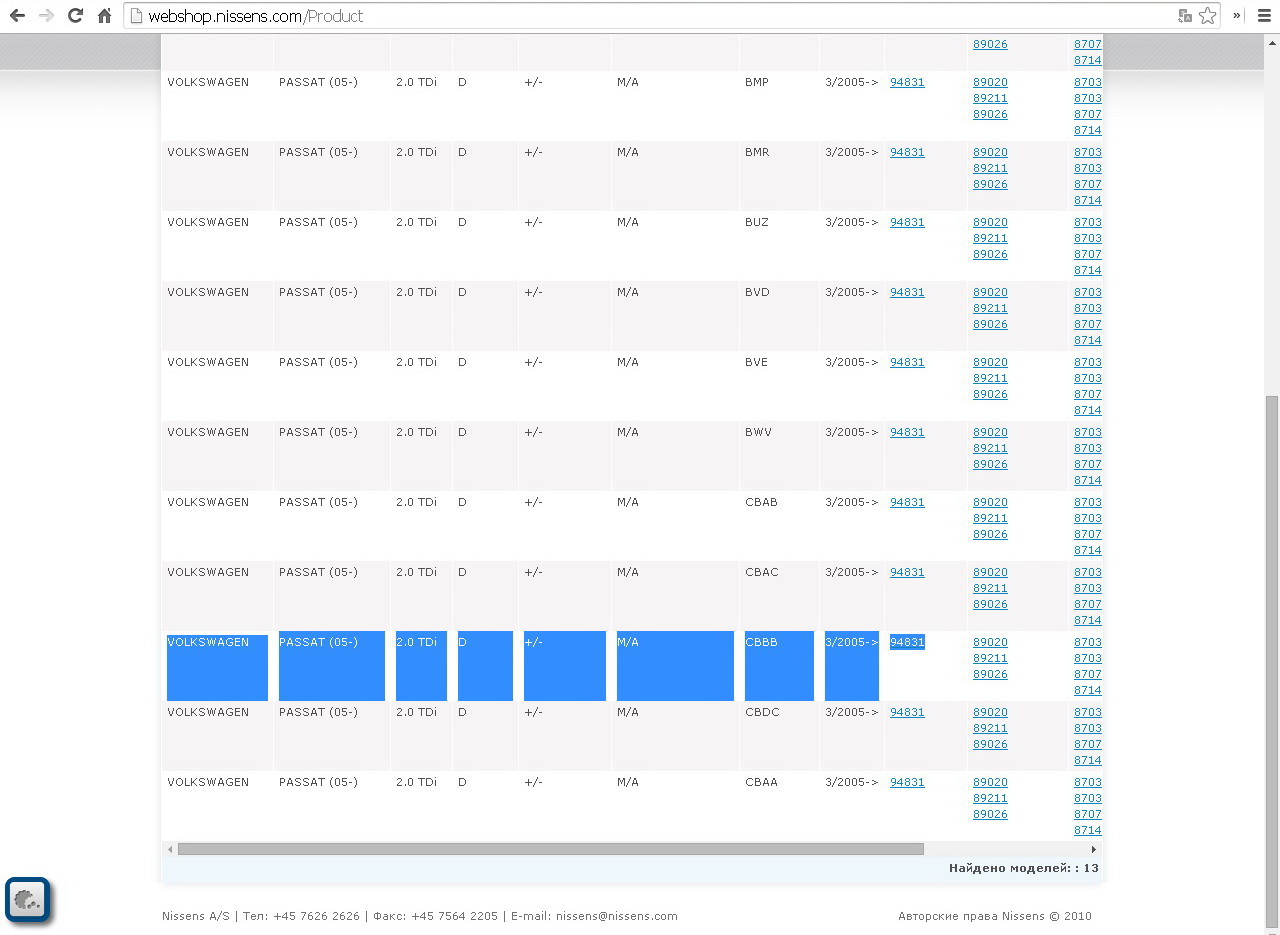Select engine code BWV cell
1280x935 pixels.
(x=758, y=432)
